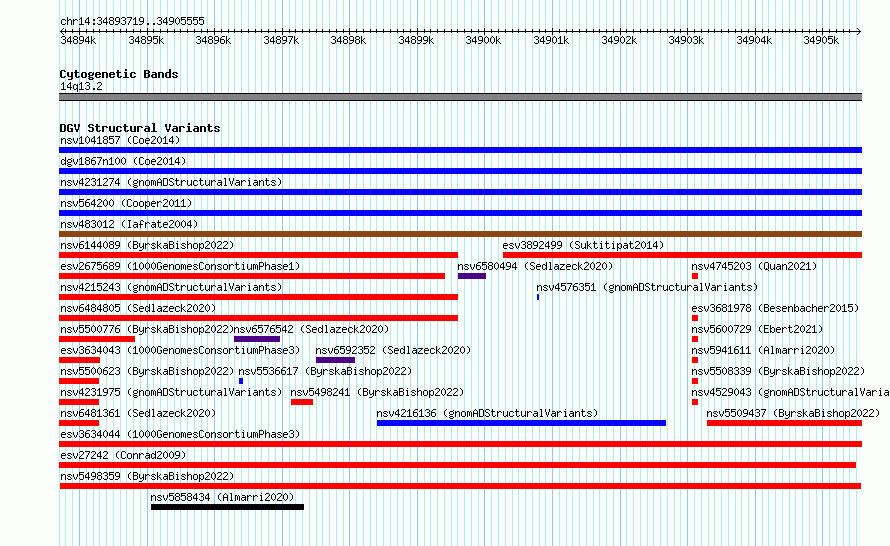Click the red nsv5500776 variant bar
The width and height of the screenshot is (890, 546).
[97, 339]
